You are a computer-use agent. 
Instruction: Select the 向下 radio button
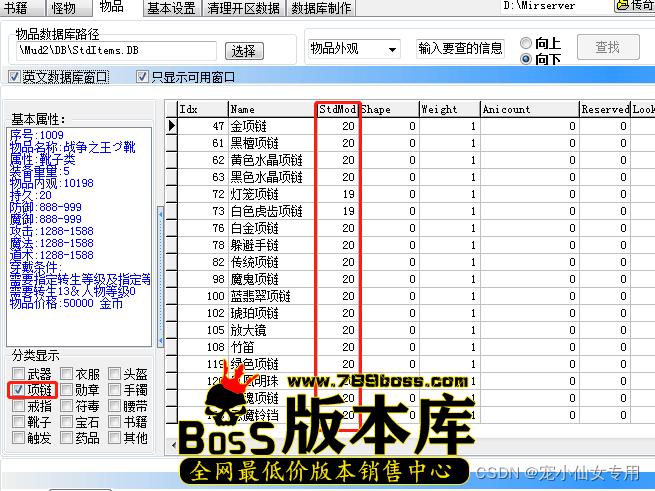tap(526, 59)
